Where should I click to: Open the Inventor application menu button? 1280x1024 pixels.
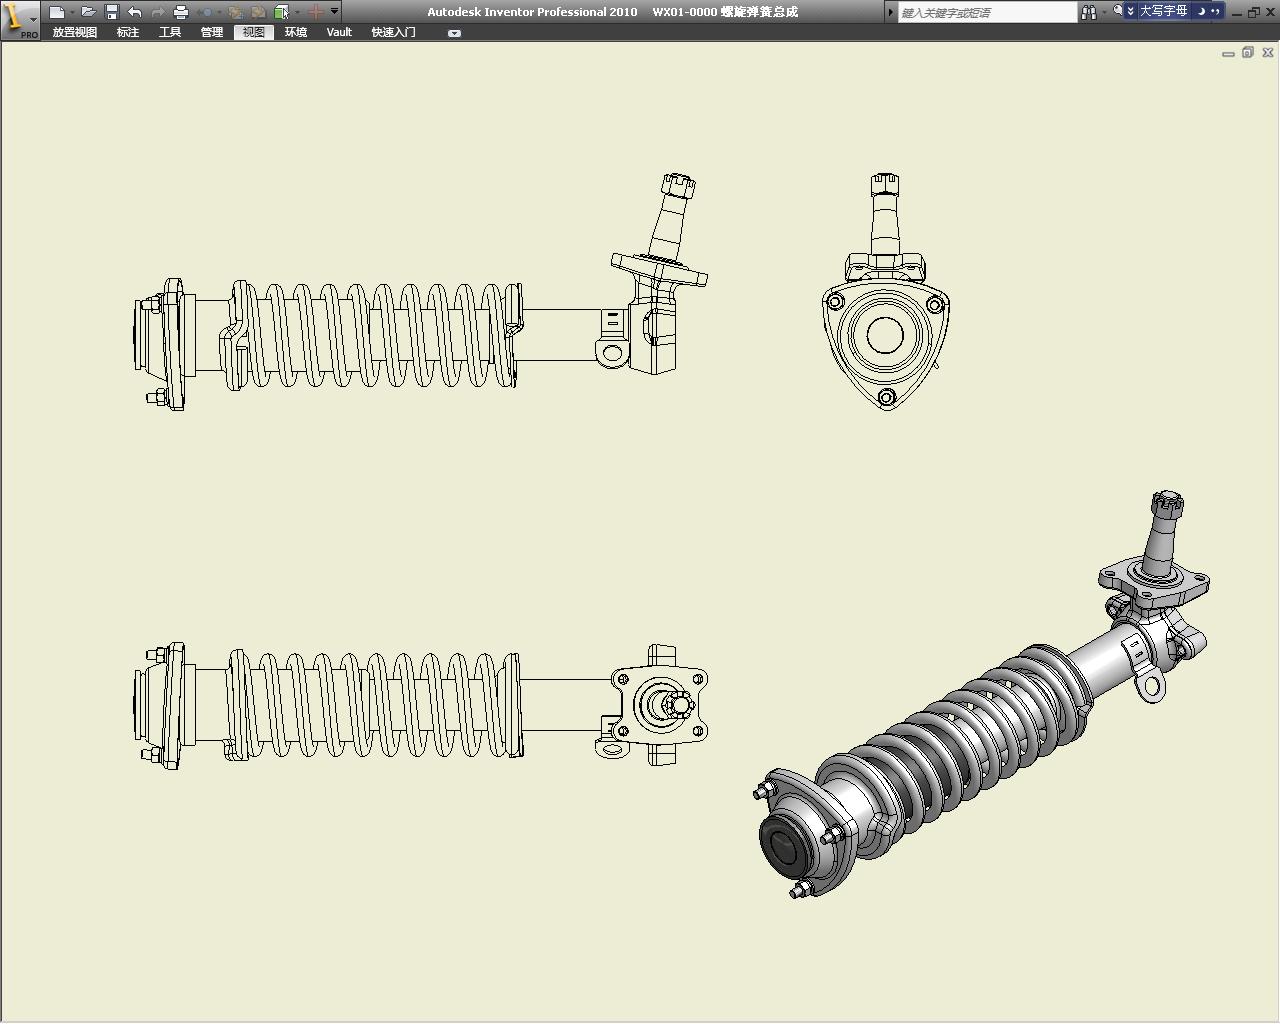pyautogui.click(x=20, y=19)
